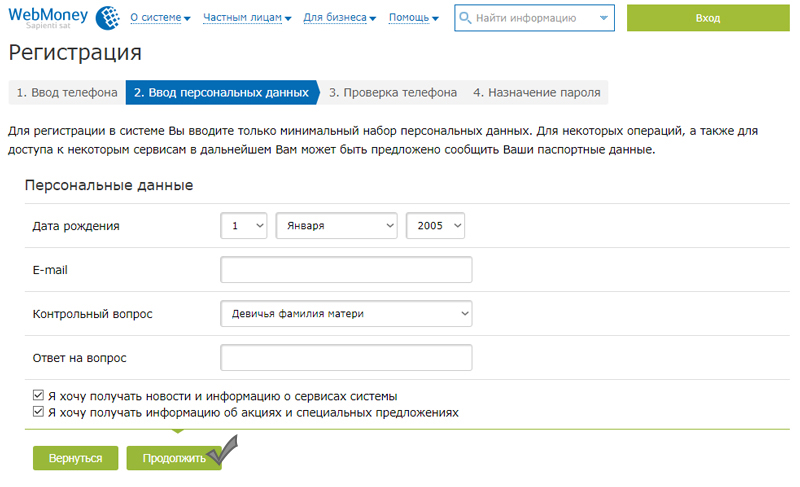Uncheck the system news subscription checkbox

pos(38,395)
